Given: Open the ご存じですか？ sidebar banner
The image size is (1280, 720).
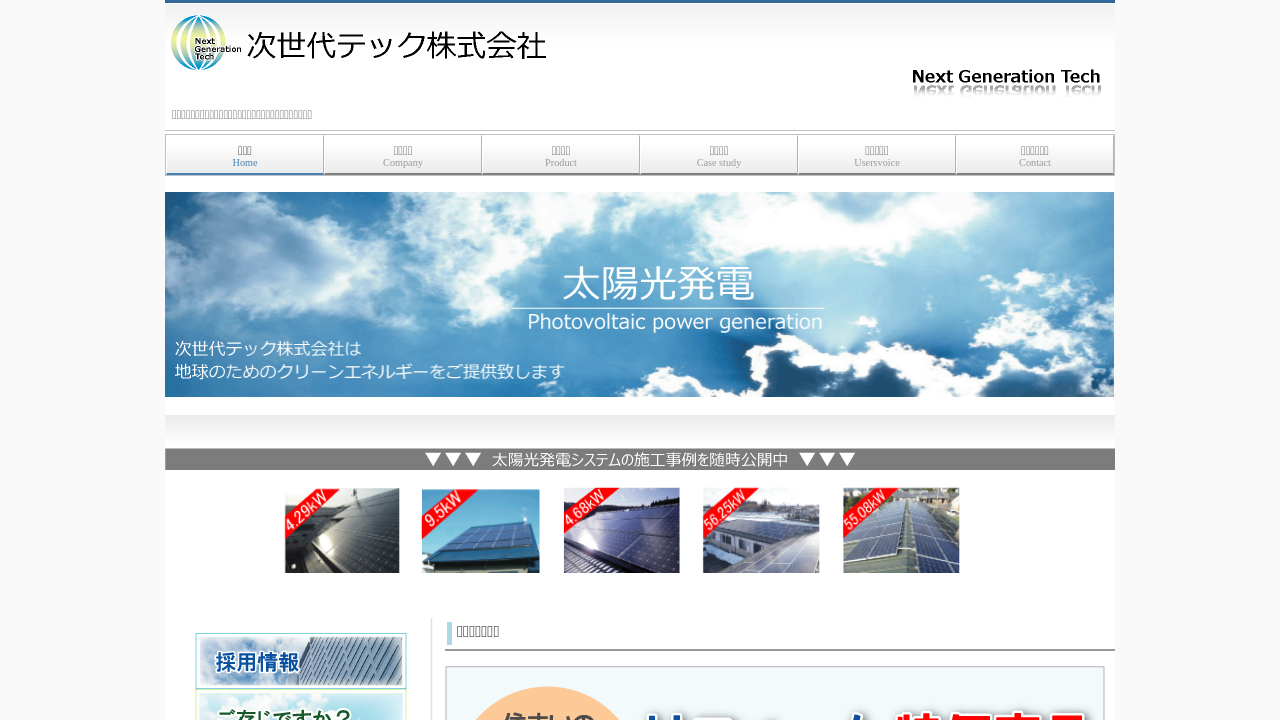Looking at the screenshot, I should (x=301, y=707).
